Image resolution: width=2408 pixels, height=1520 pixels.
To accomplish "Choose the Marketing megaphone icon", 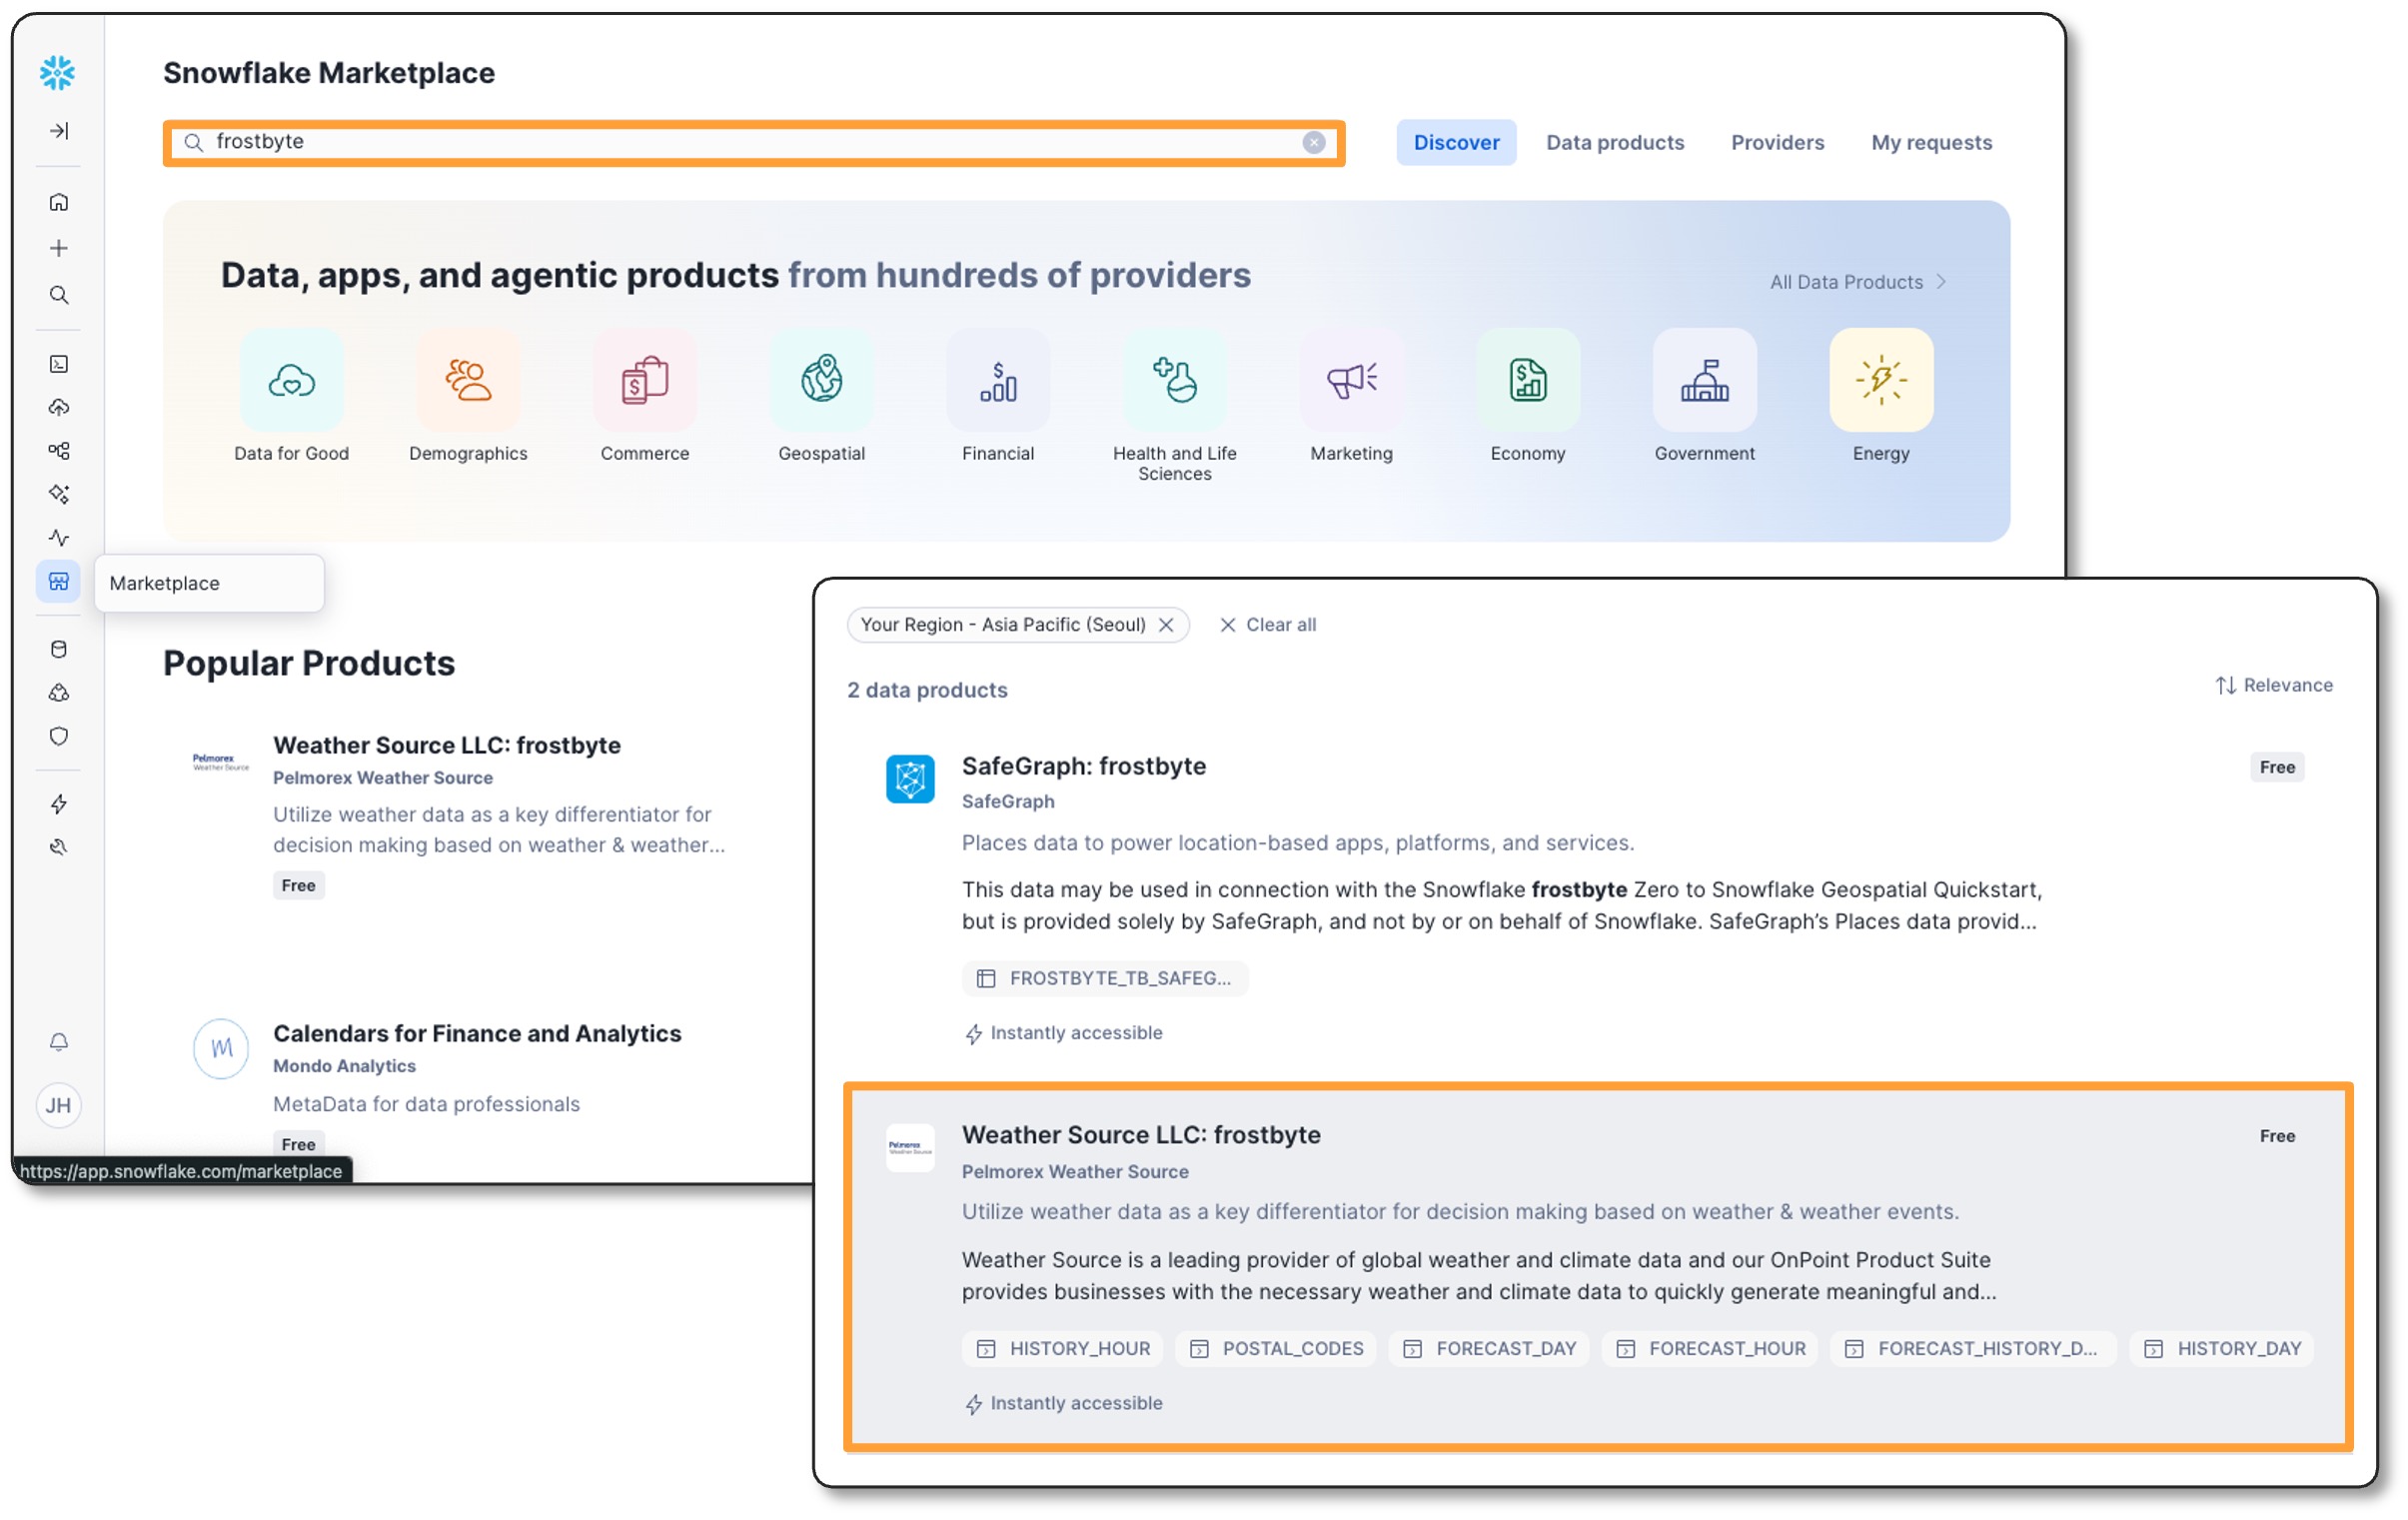I will (x=1351, y=381).
